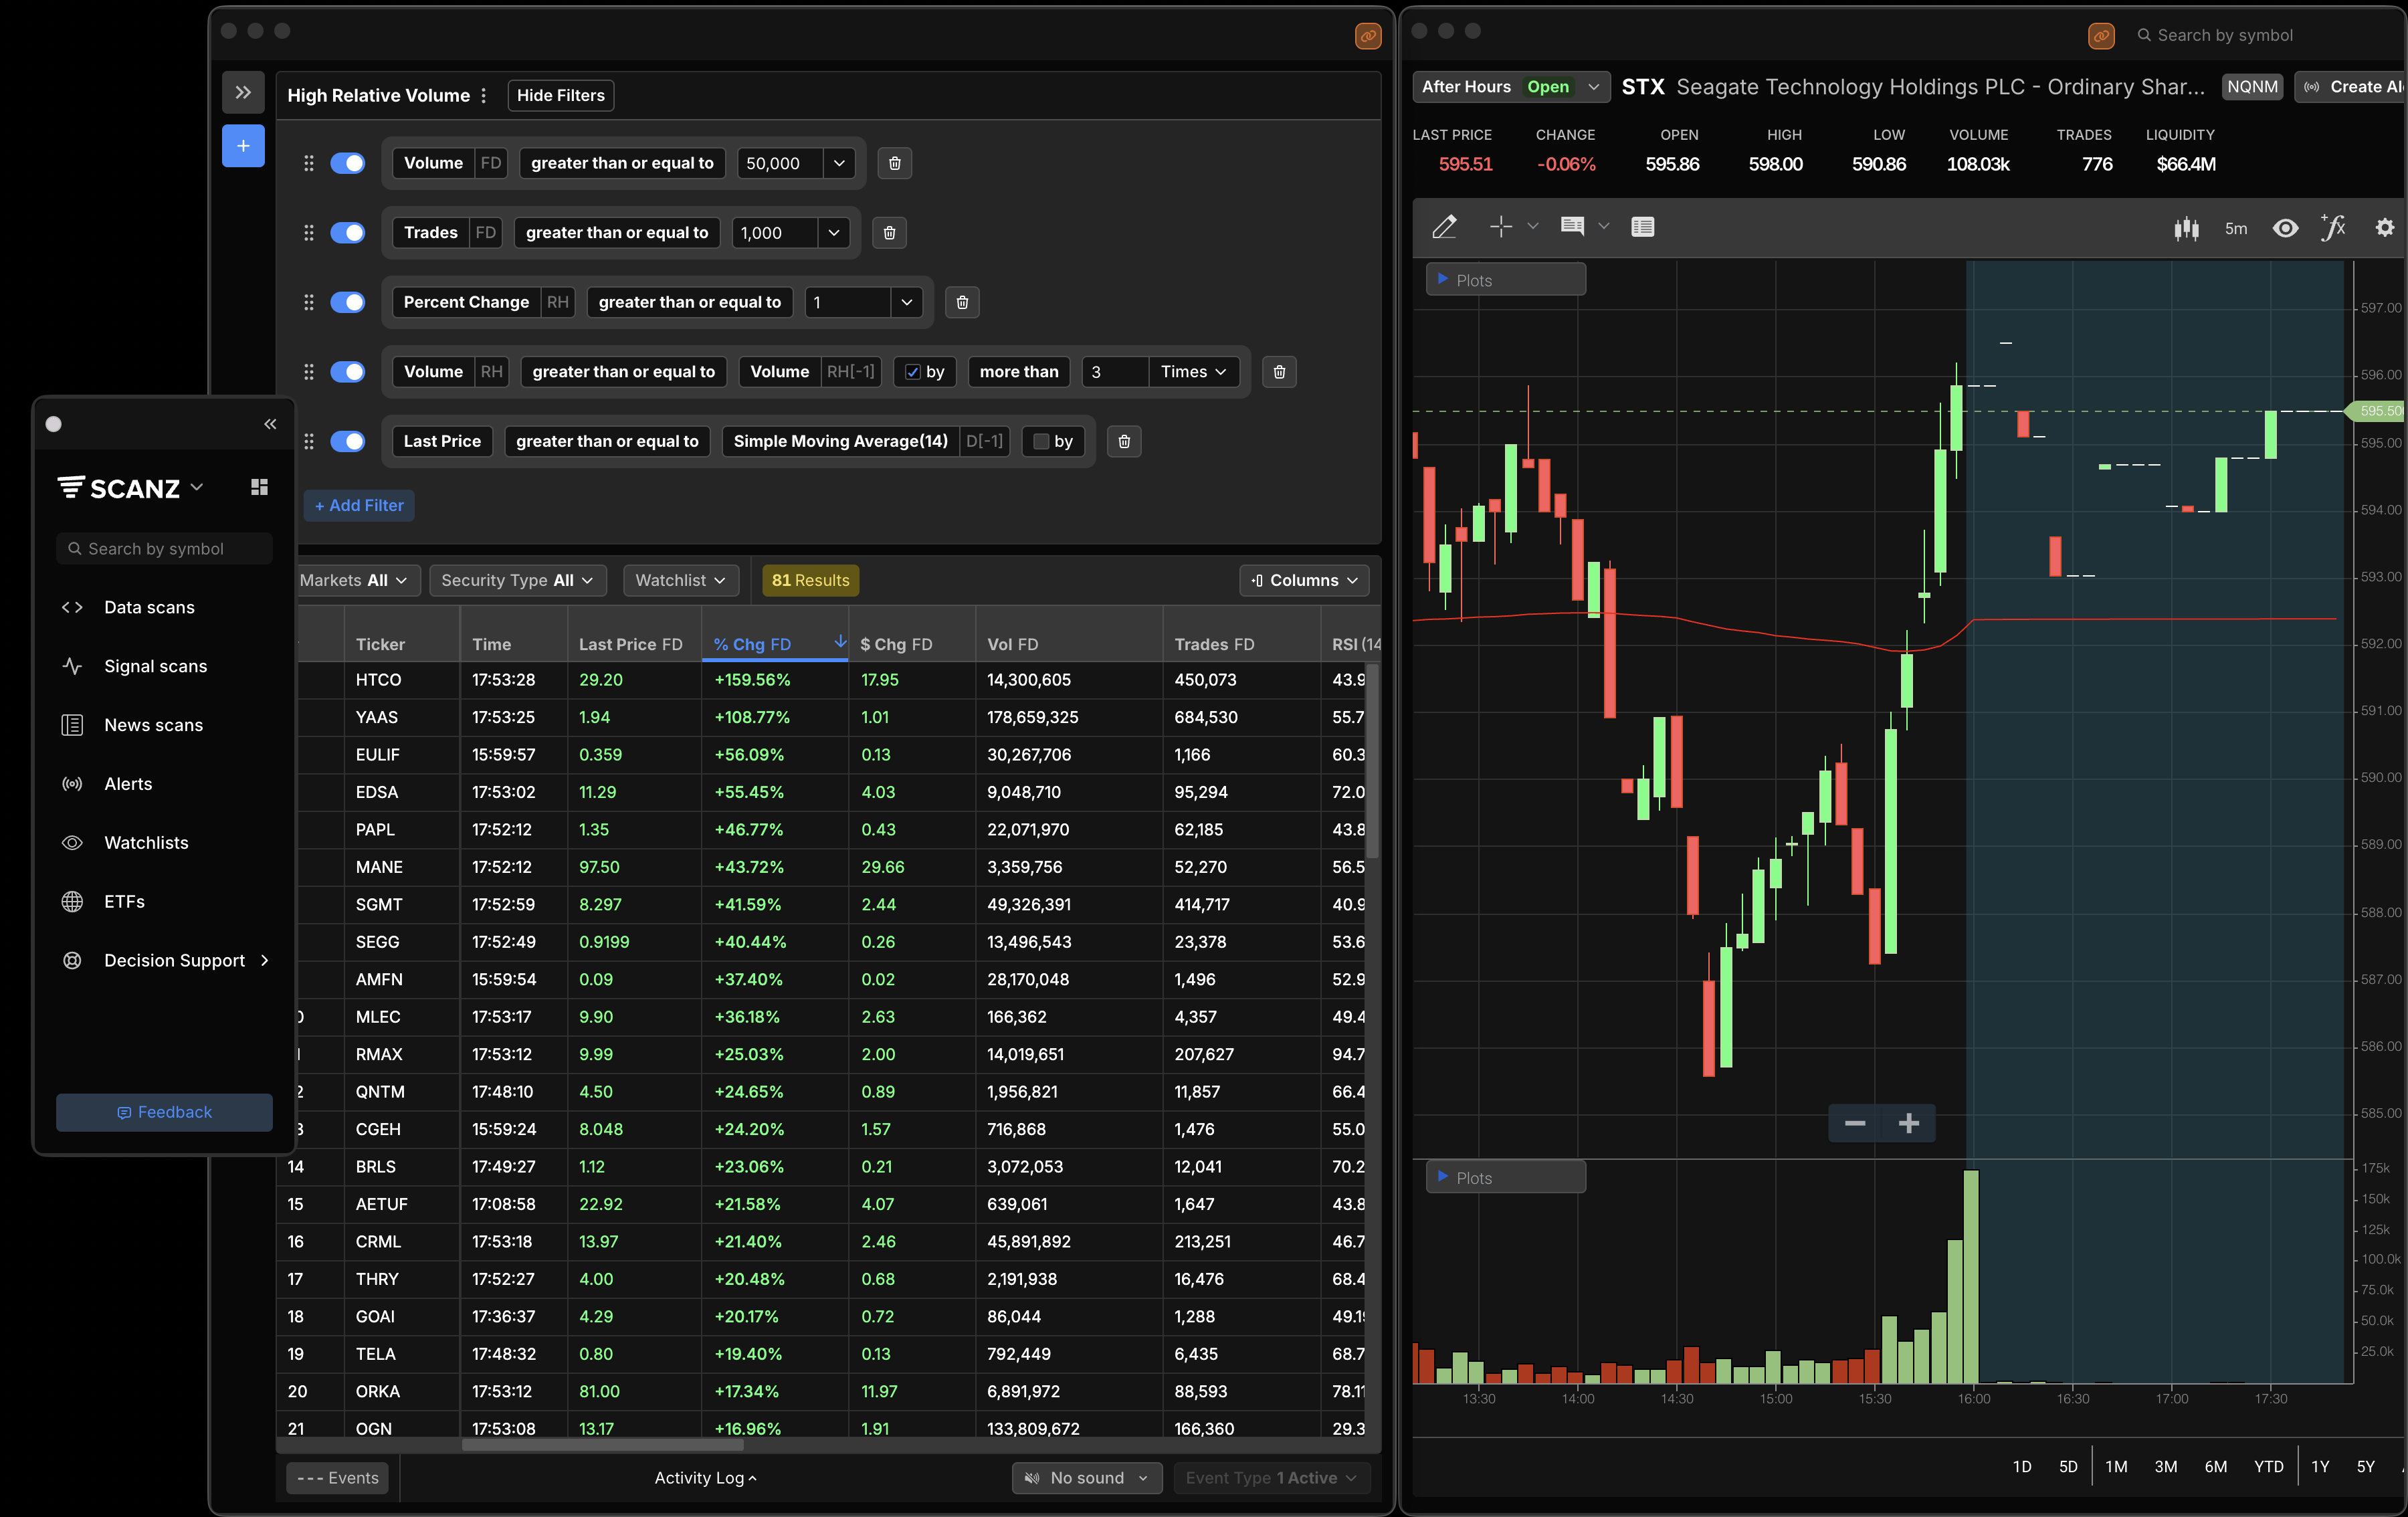Open the 50,000 volume value dropdown
Screen dimensions: 2408x1517
pos(839,163)
